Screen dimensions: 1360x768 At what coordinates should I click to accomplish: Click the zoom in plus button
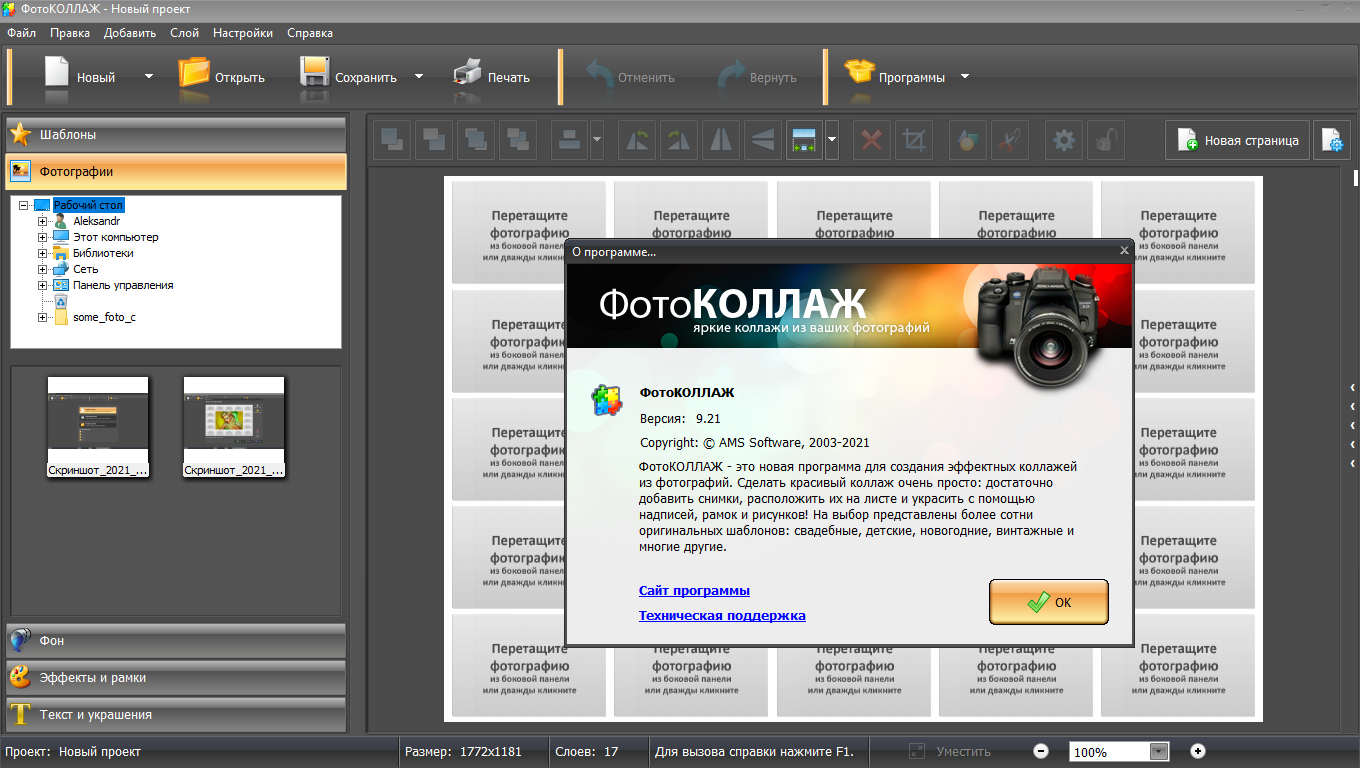point(1198,751)
